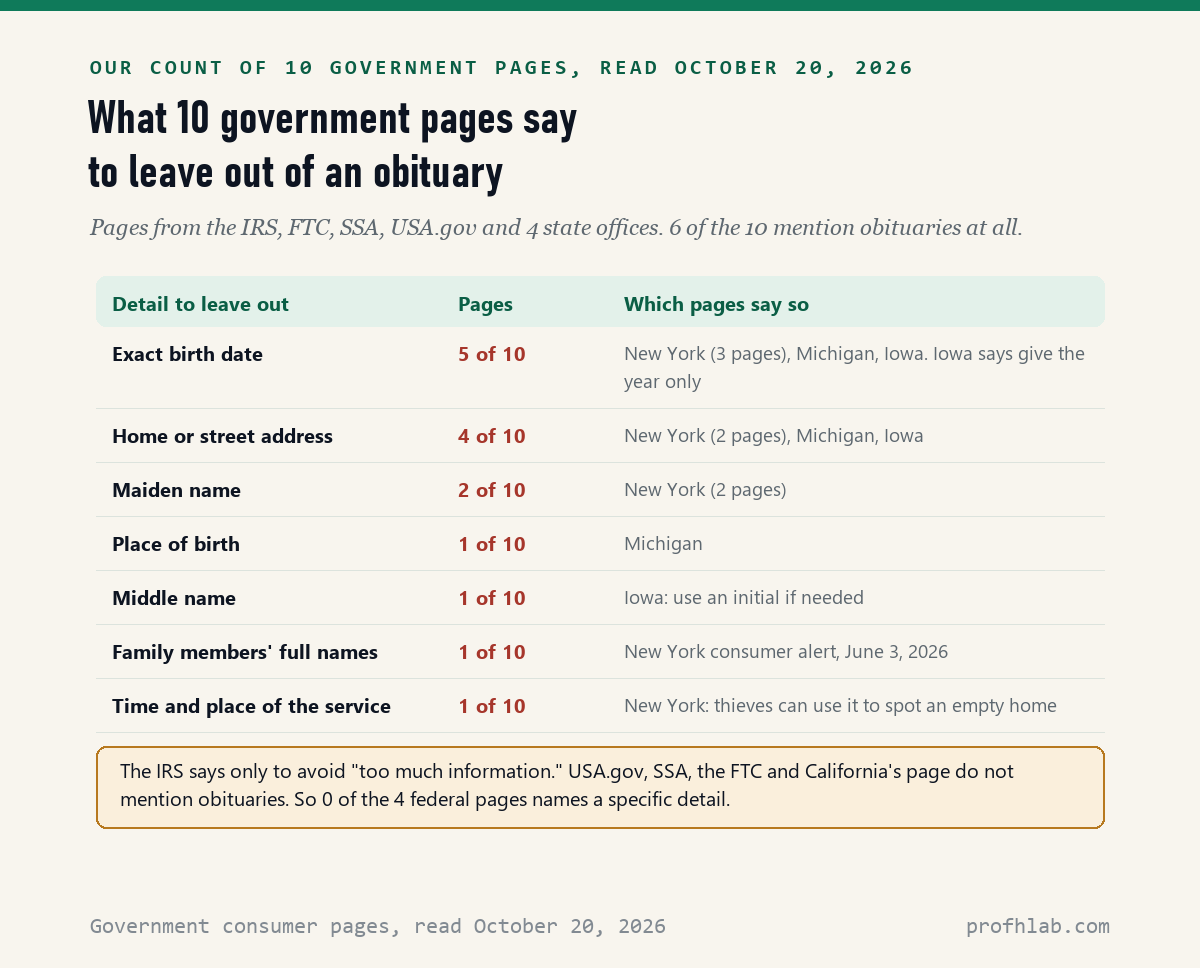Click the IRS 'too much information' callout note
The width and height of the screenshot is (1200, 968).
coord(600,787)
